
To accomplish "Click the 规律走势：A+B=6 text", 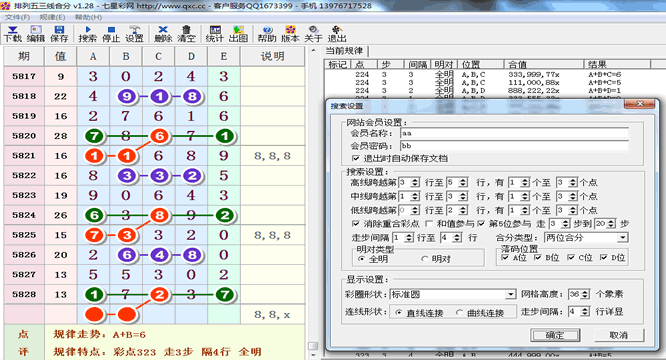I will (x=99, y=335).
